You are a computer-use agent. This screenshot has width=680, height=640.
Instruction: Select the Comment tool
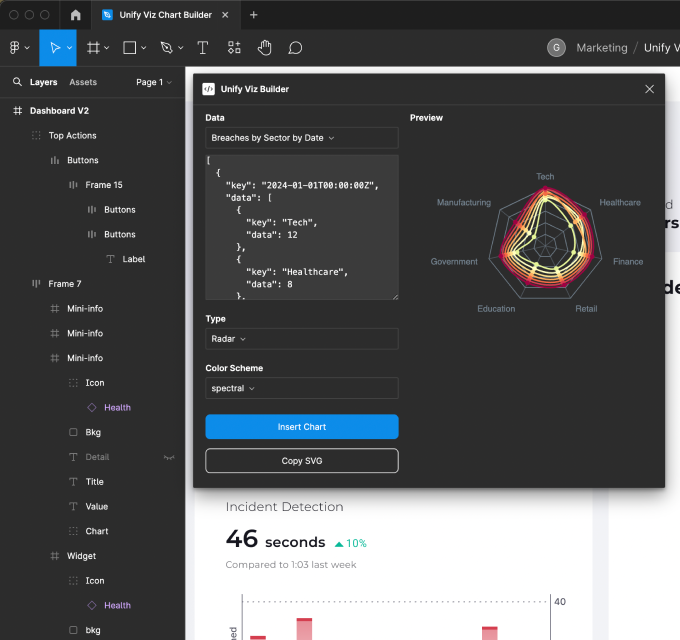coord(295,47)
